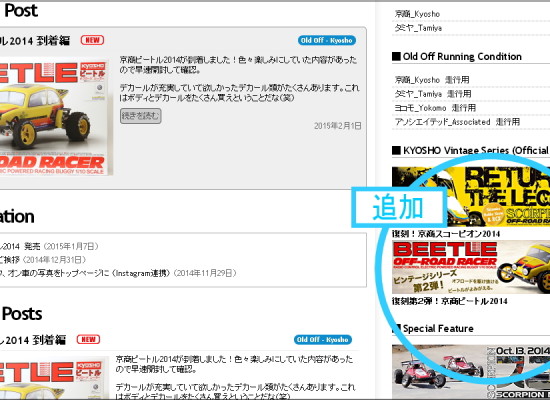Click the Return of the Legend Scorpion banner
The height and width of the screenshot is (400, 550).
pyautogui.click(x=471, y=196)
